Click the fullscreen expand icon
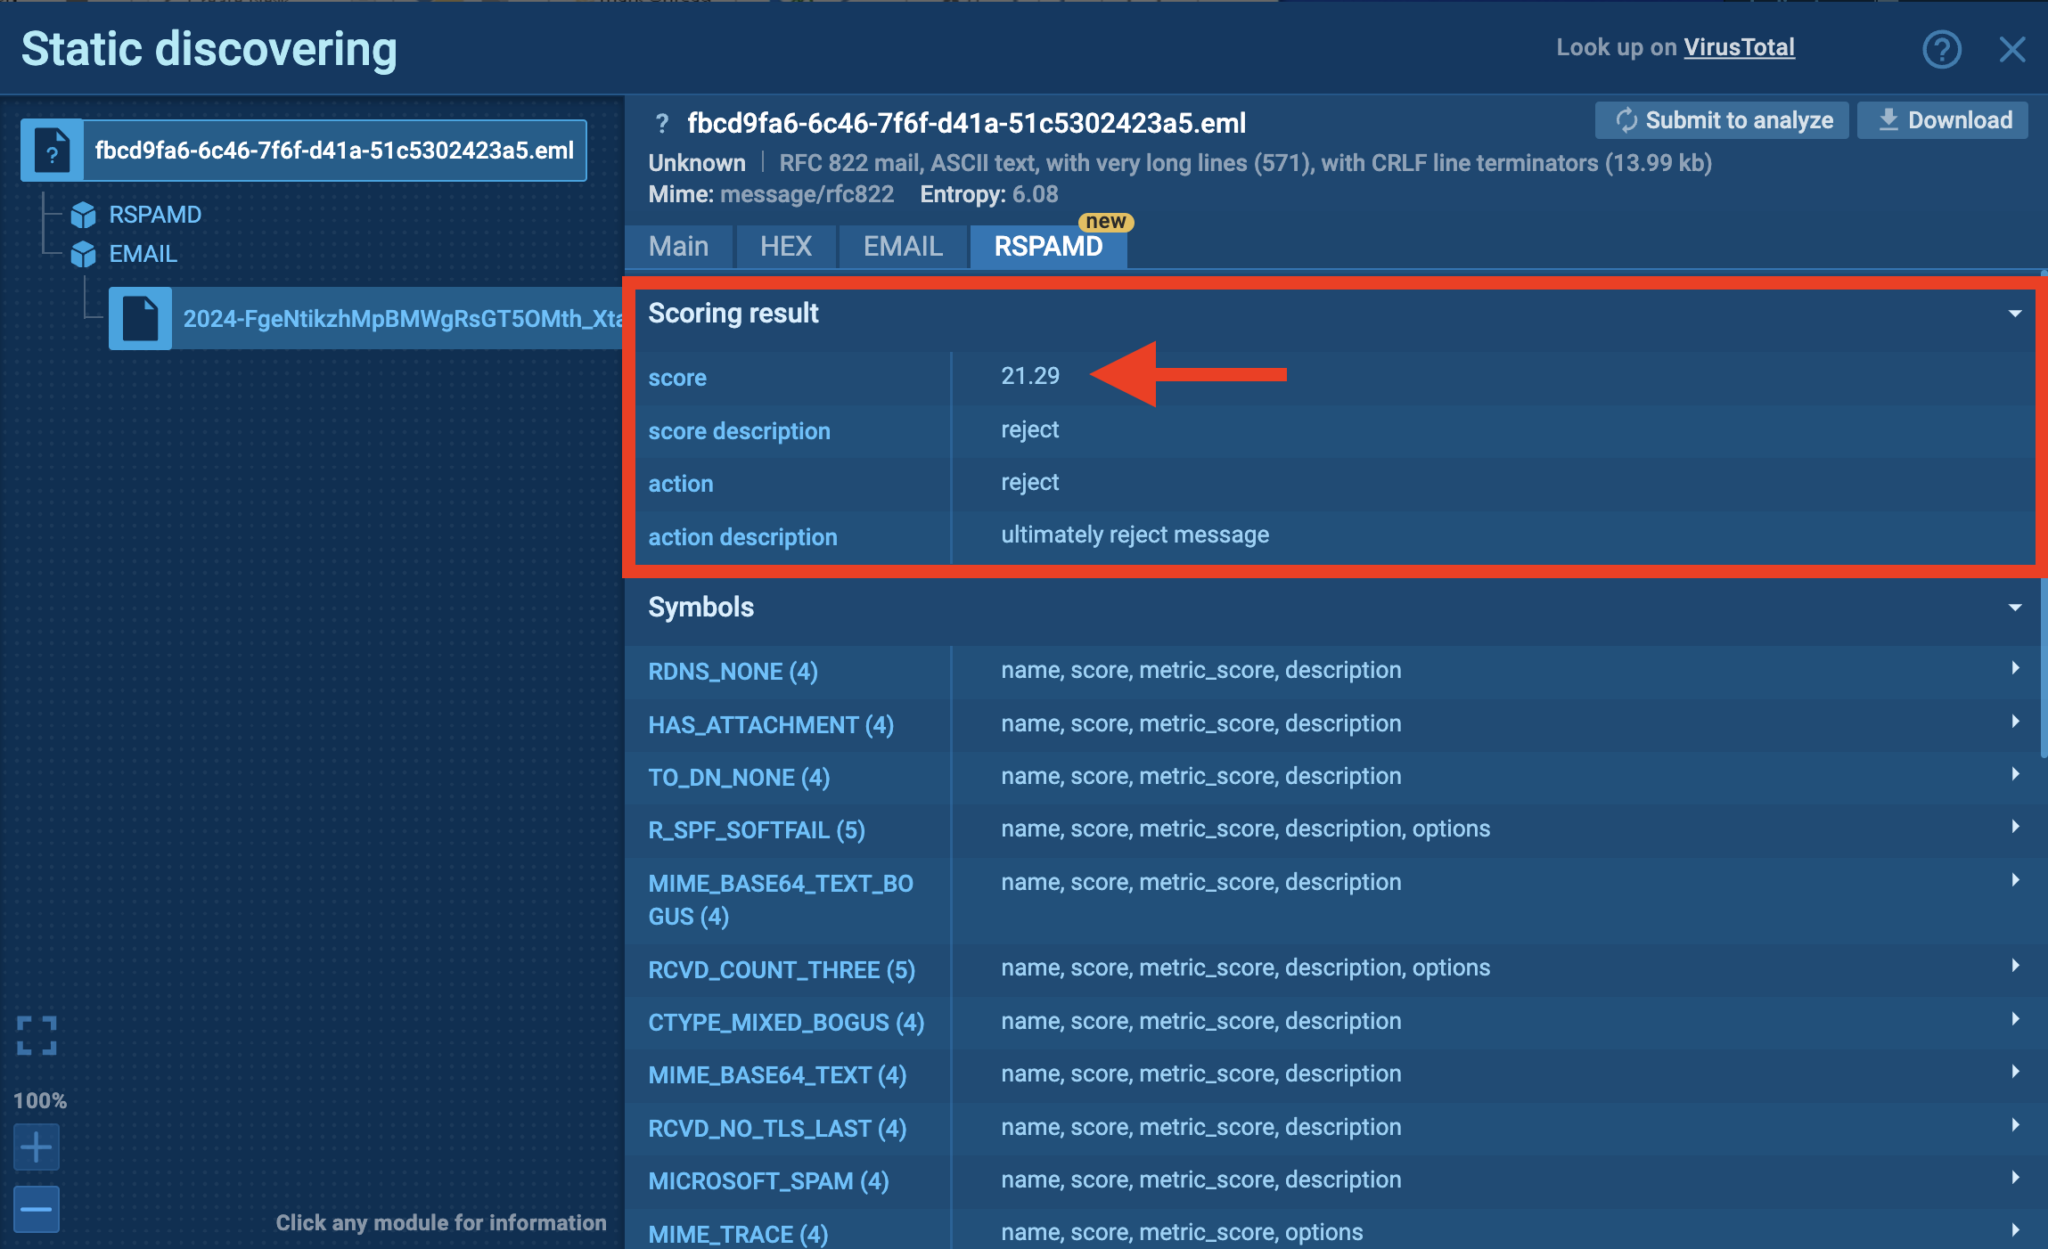This screenshot has height=1249, width=2048. coord(37,1035)
